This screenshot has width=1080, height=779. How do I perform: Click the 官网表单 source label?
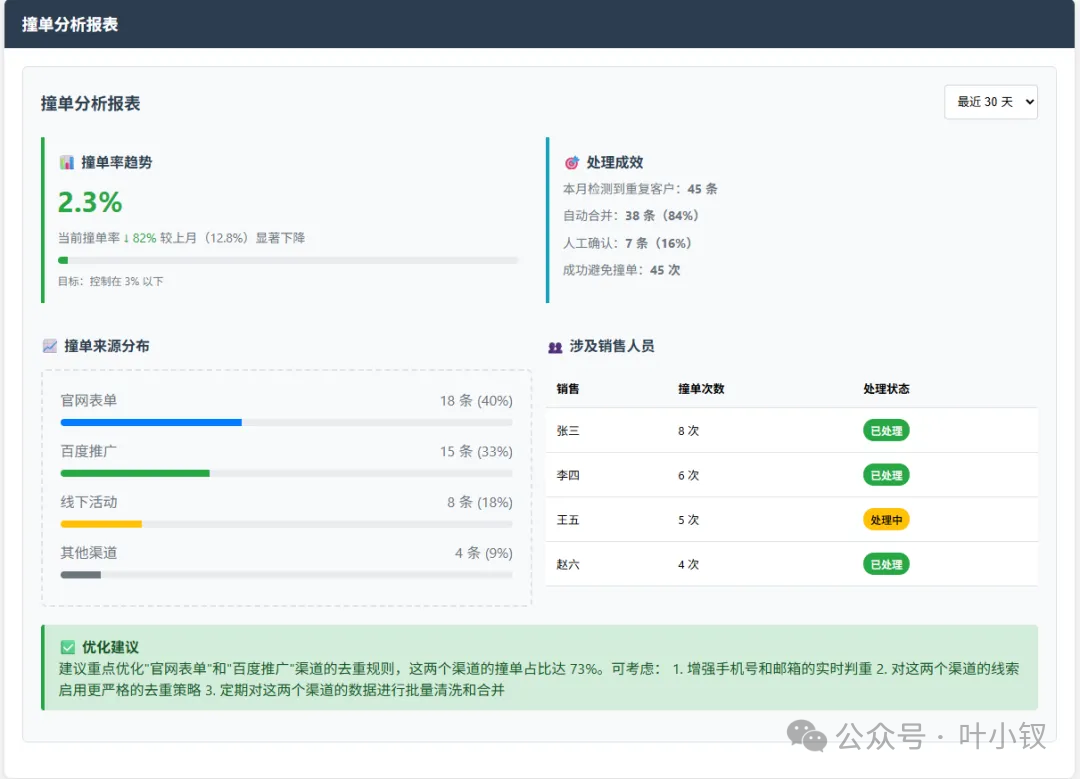point(89,400)
